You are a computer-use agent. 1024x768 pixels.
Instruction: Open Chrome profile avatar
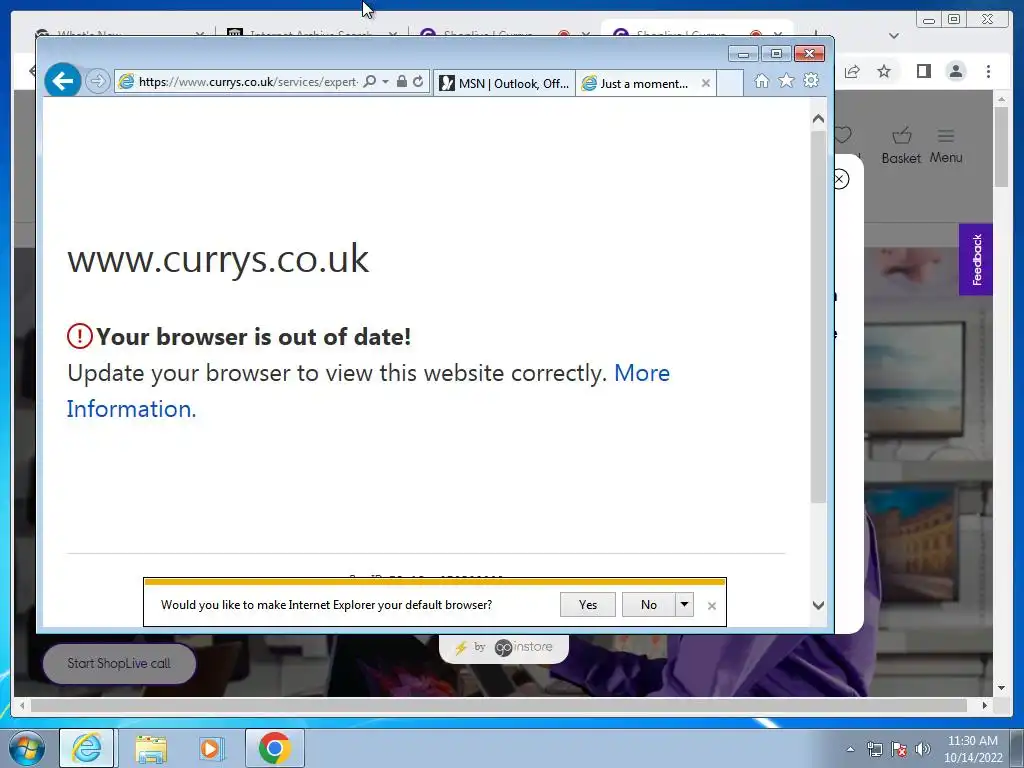(x=956, y=71)
